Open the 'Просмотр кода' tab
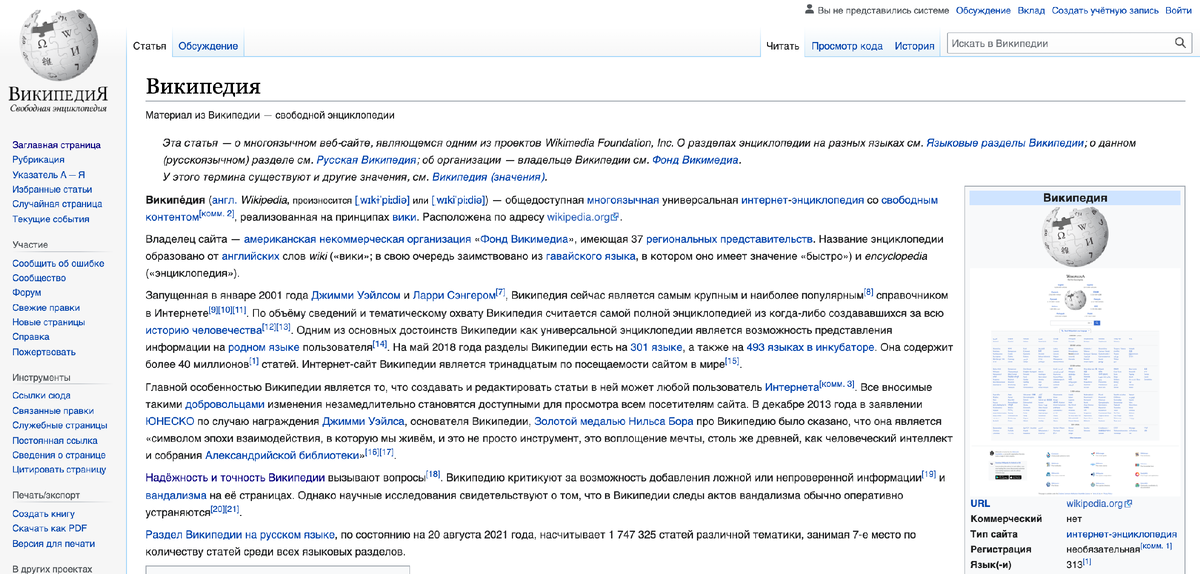 tap(847, 46)
